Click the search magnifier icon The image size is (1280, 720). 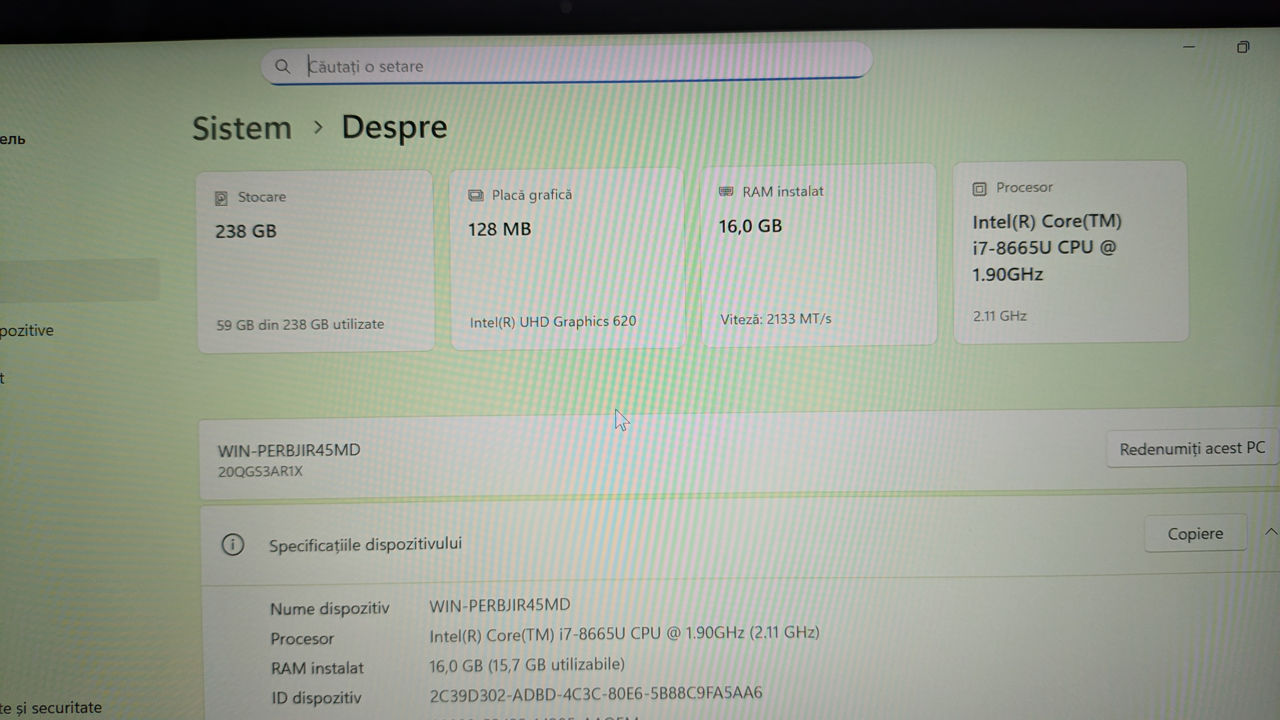coord(283,66)
